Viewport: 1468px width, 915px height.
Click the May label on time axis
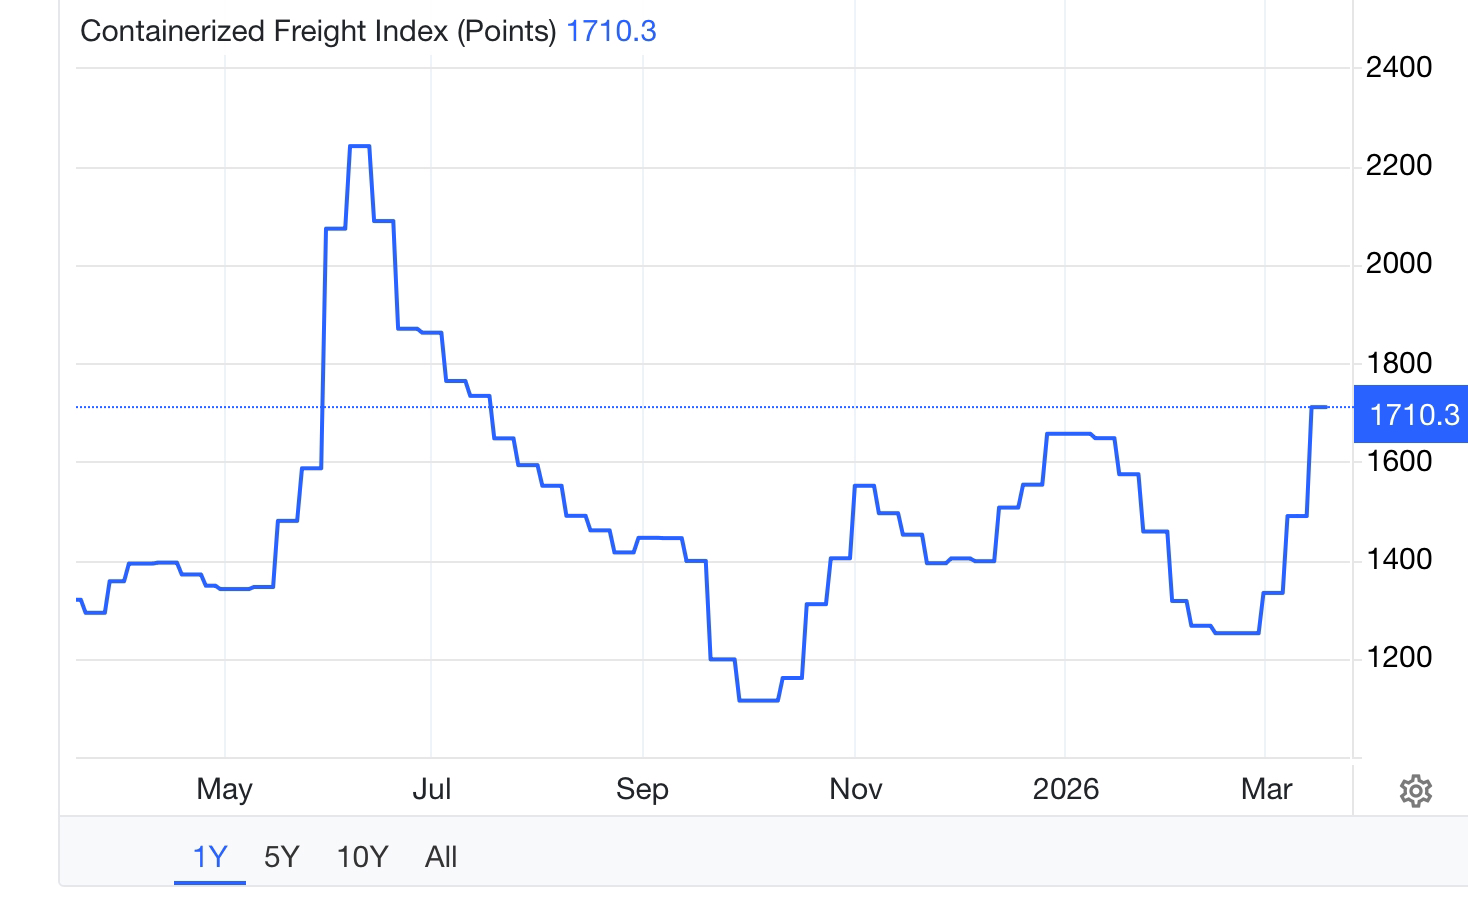224,789
